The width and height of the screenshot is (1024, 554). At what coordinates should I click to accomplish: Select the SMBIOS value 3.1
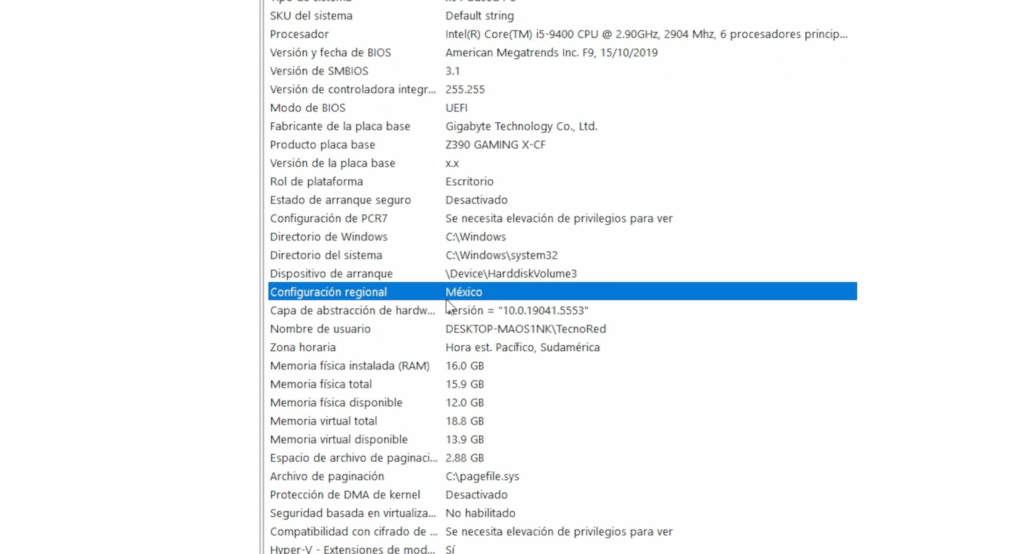(x=453, y=71)
